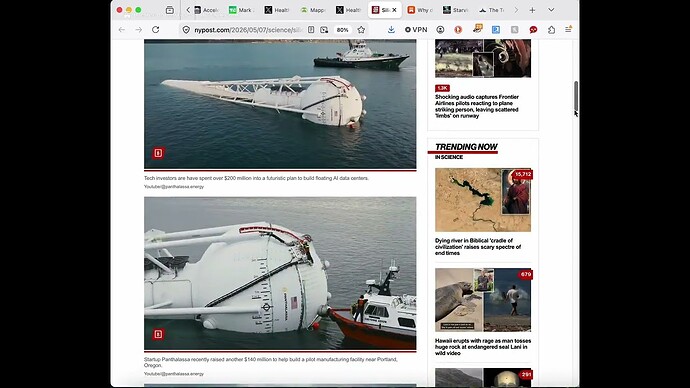Open the Frontier Airlines pilots audio story
This screenshot has height=388, width=690.
coord(477,106)
